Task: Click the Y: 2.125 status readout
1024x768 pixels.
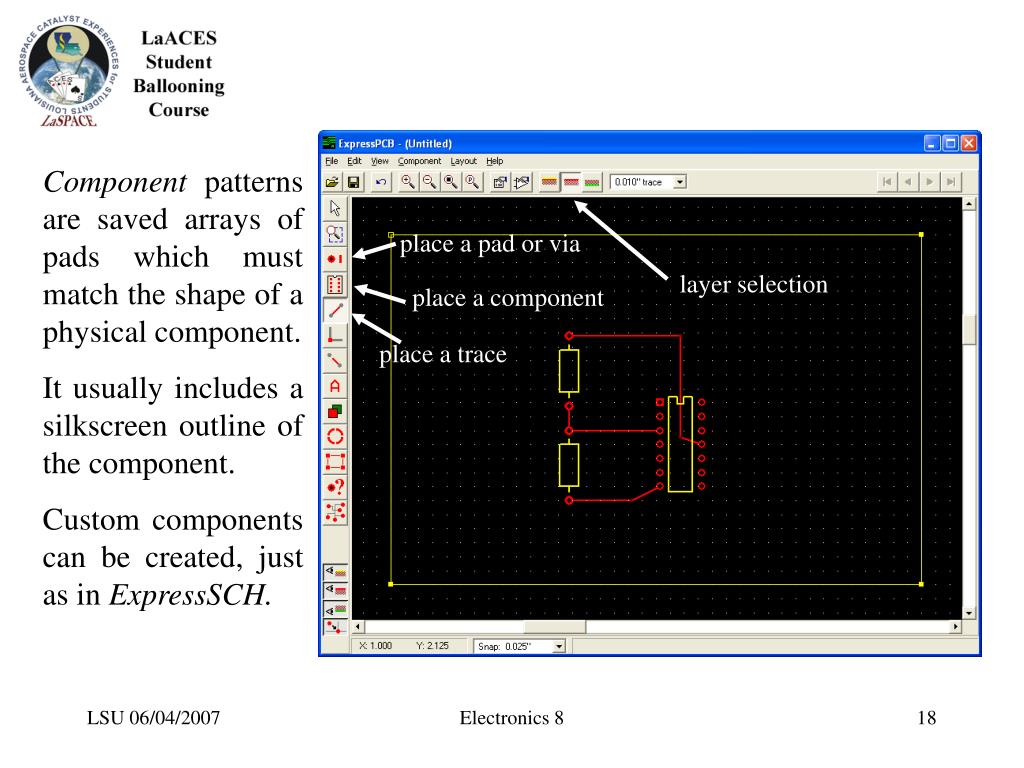Action: (x=432, y=646)
